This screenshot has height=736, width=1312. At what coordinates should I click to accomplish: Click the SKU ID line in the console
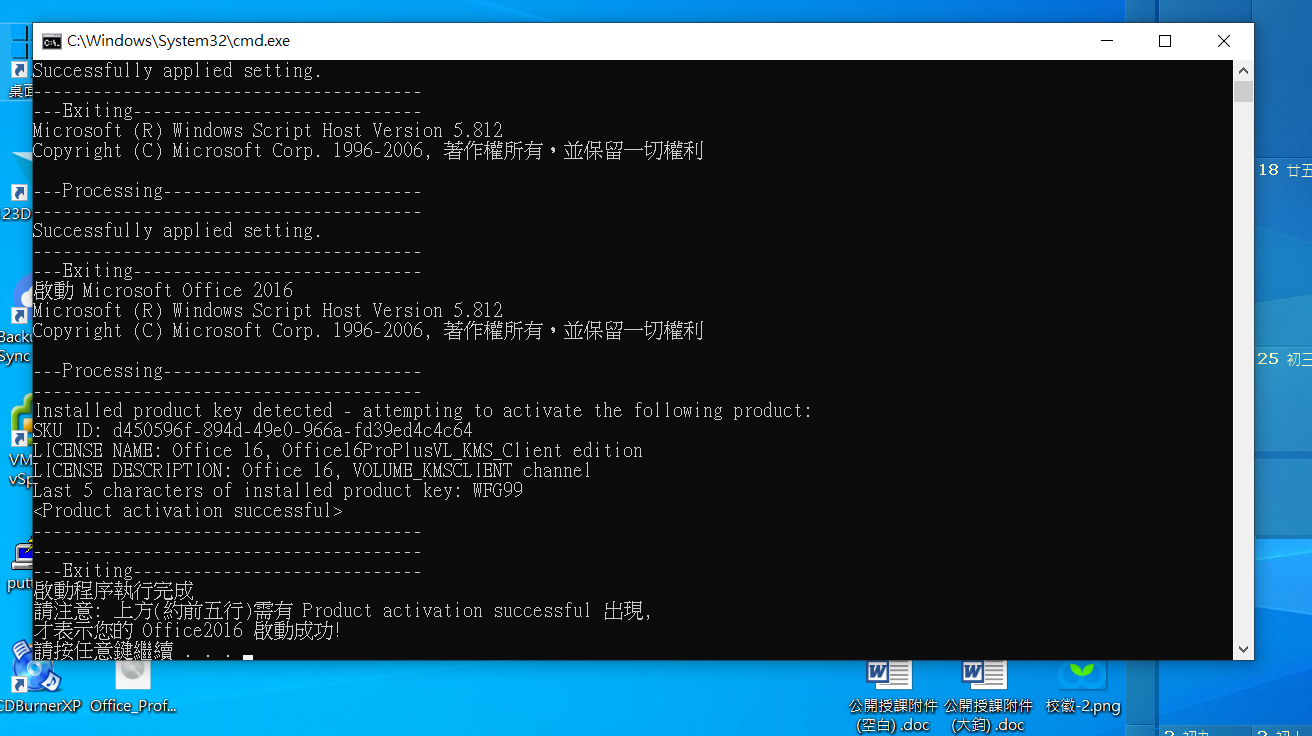tap(253, 431)
